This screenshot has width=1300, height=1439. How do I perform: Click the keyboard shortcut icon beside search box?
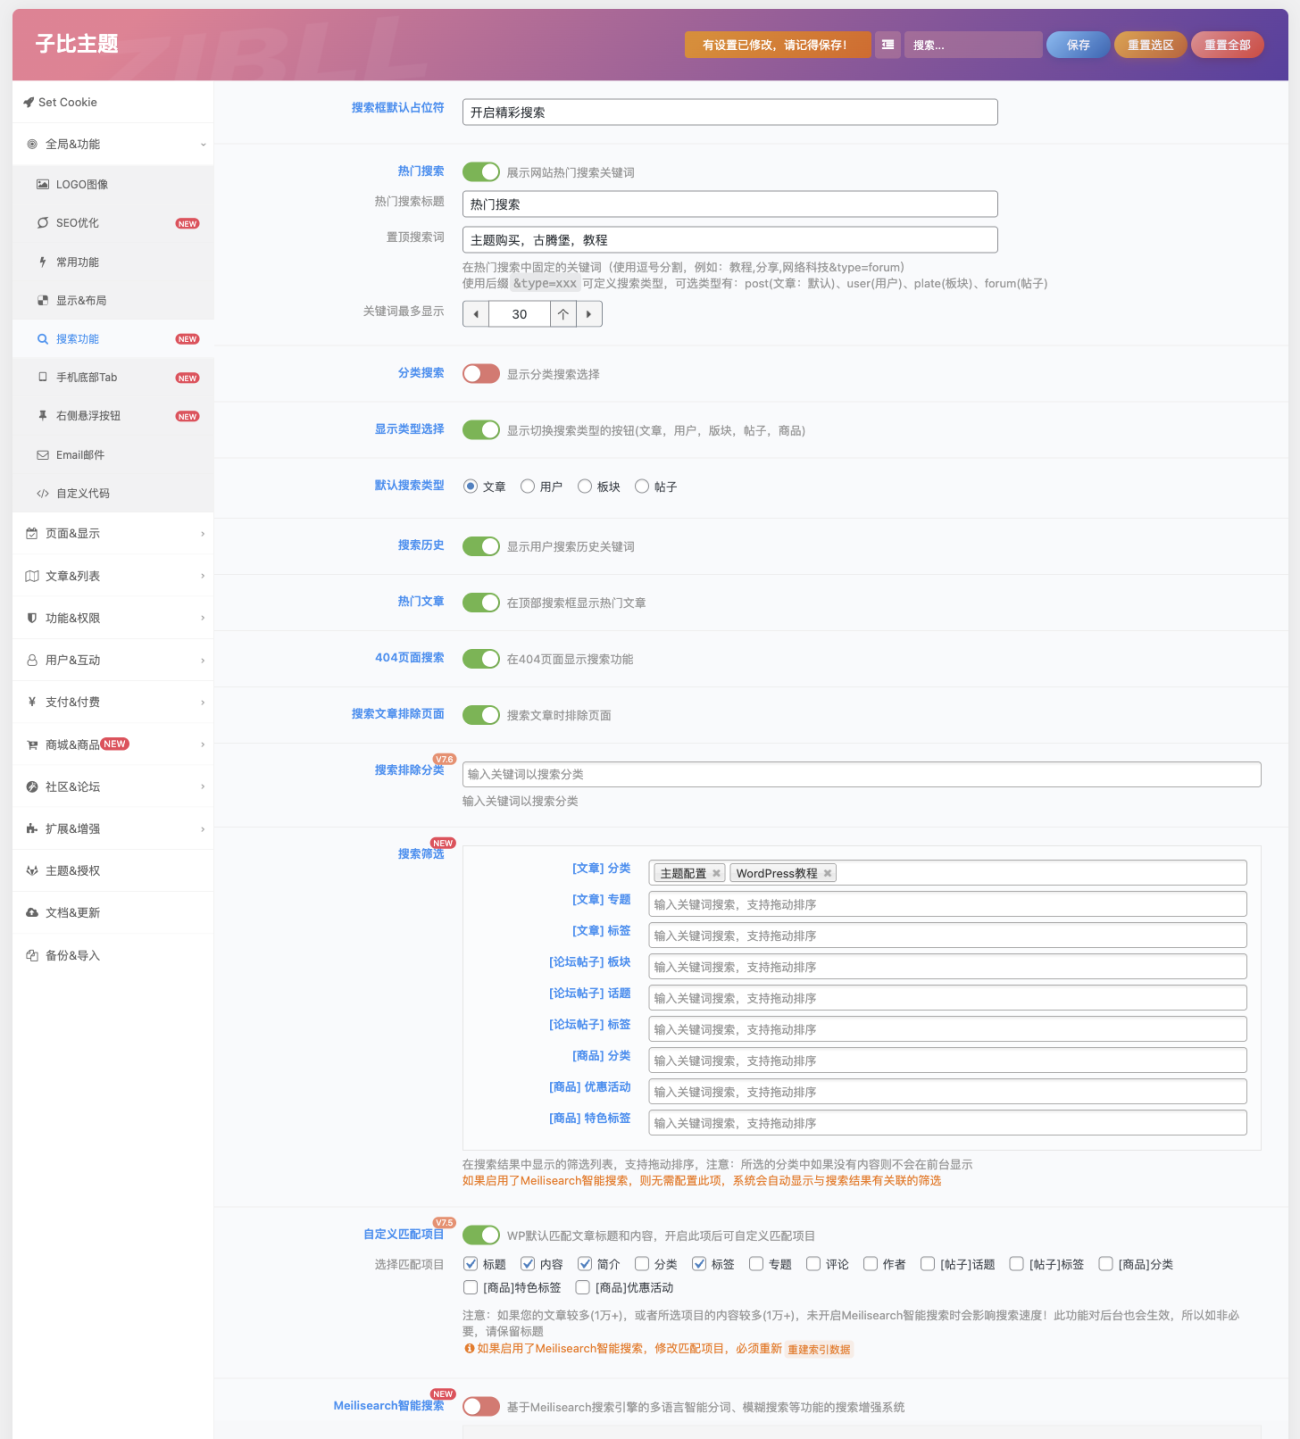coord(887,44)
